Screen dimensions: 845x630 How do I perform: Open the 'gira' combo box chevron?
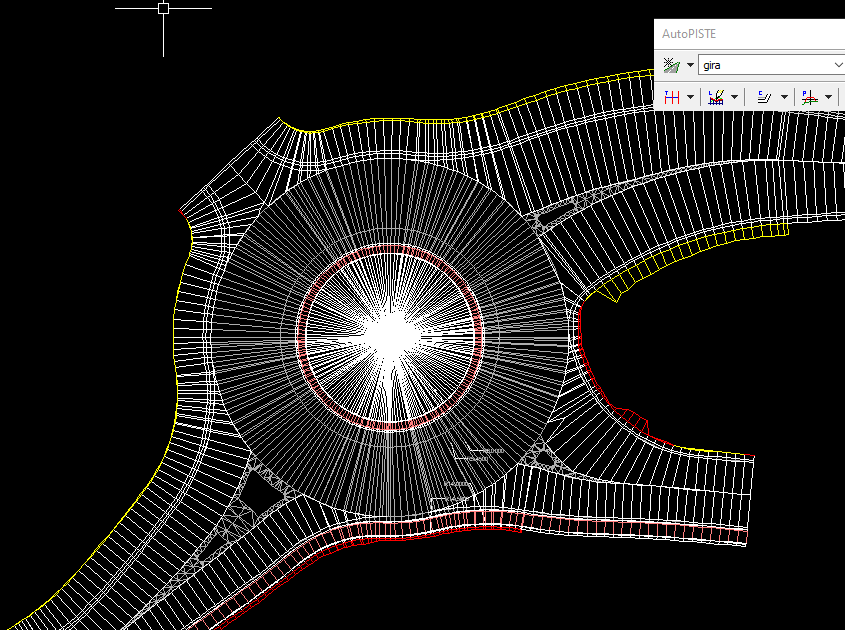pos(837,65)
